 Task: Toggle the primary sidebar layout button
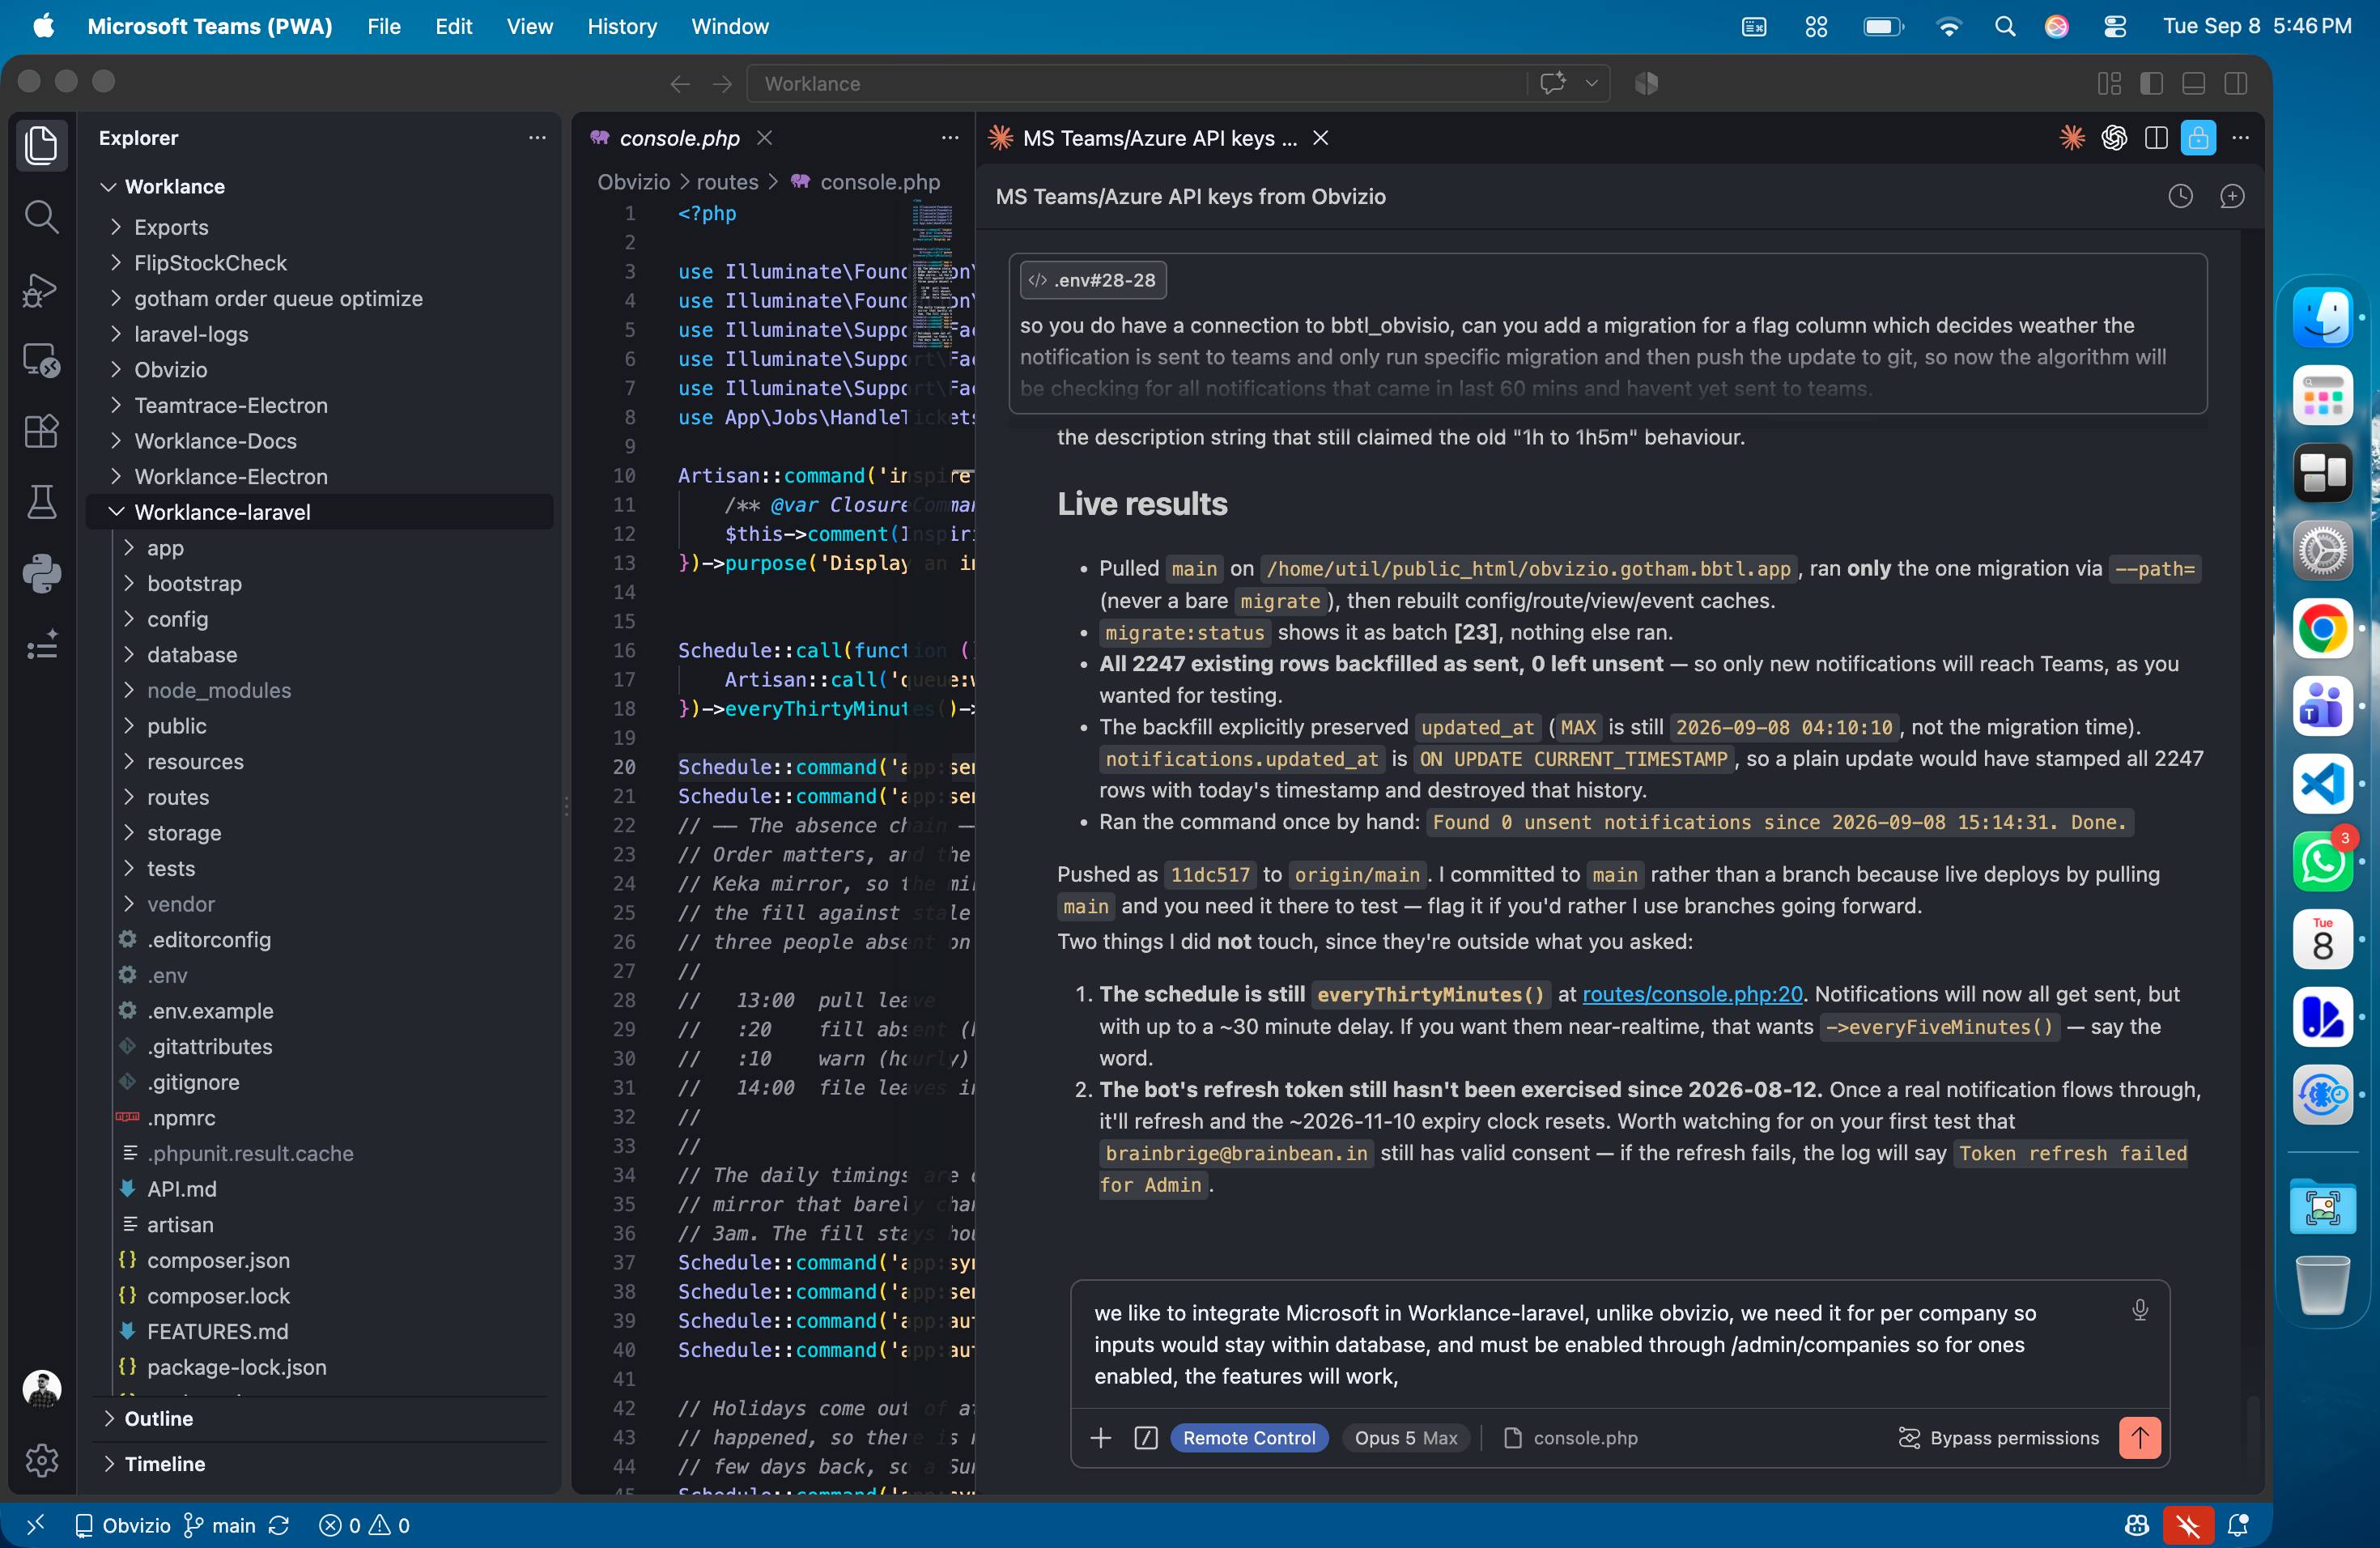point(2151,84)
